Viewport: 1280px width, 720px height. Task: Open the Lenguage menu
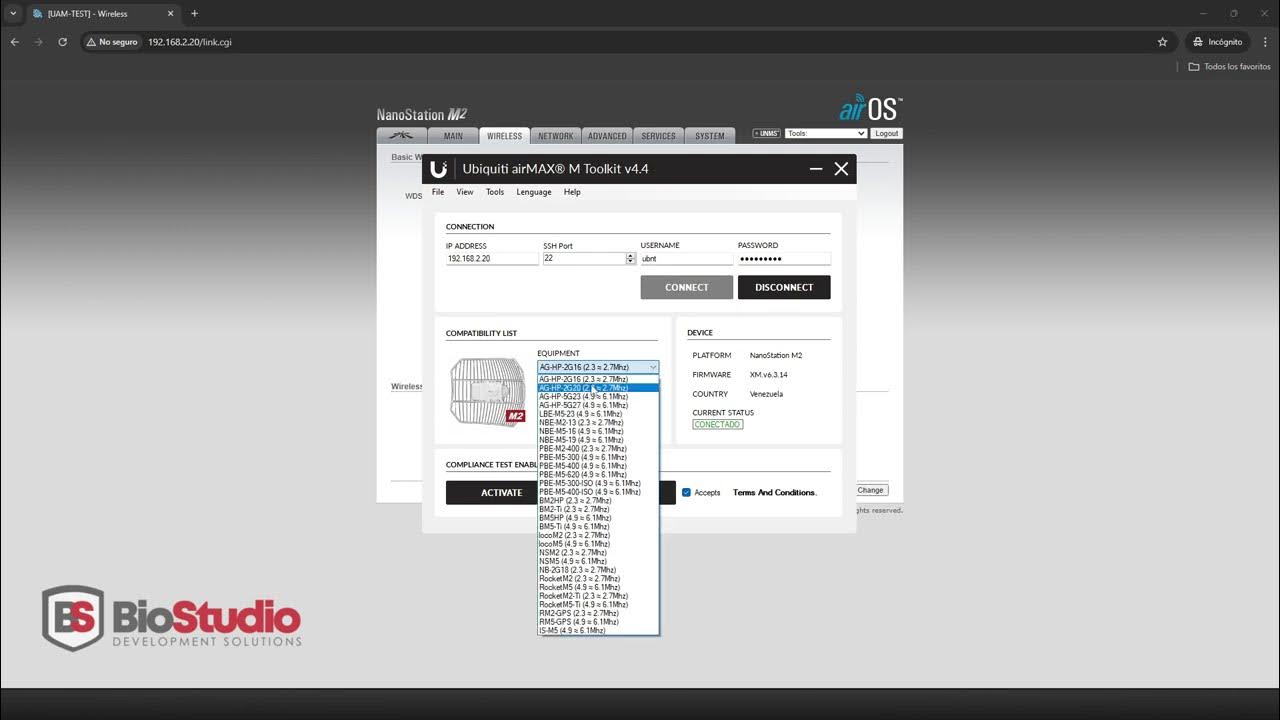coord(534,192)
